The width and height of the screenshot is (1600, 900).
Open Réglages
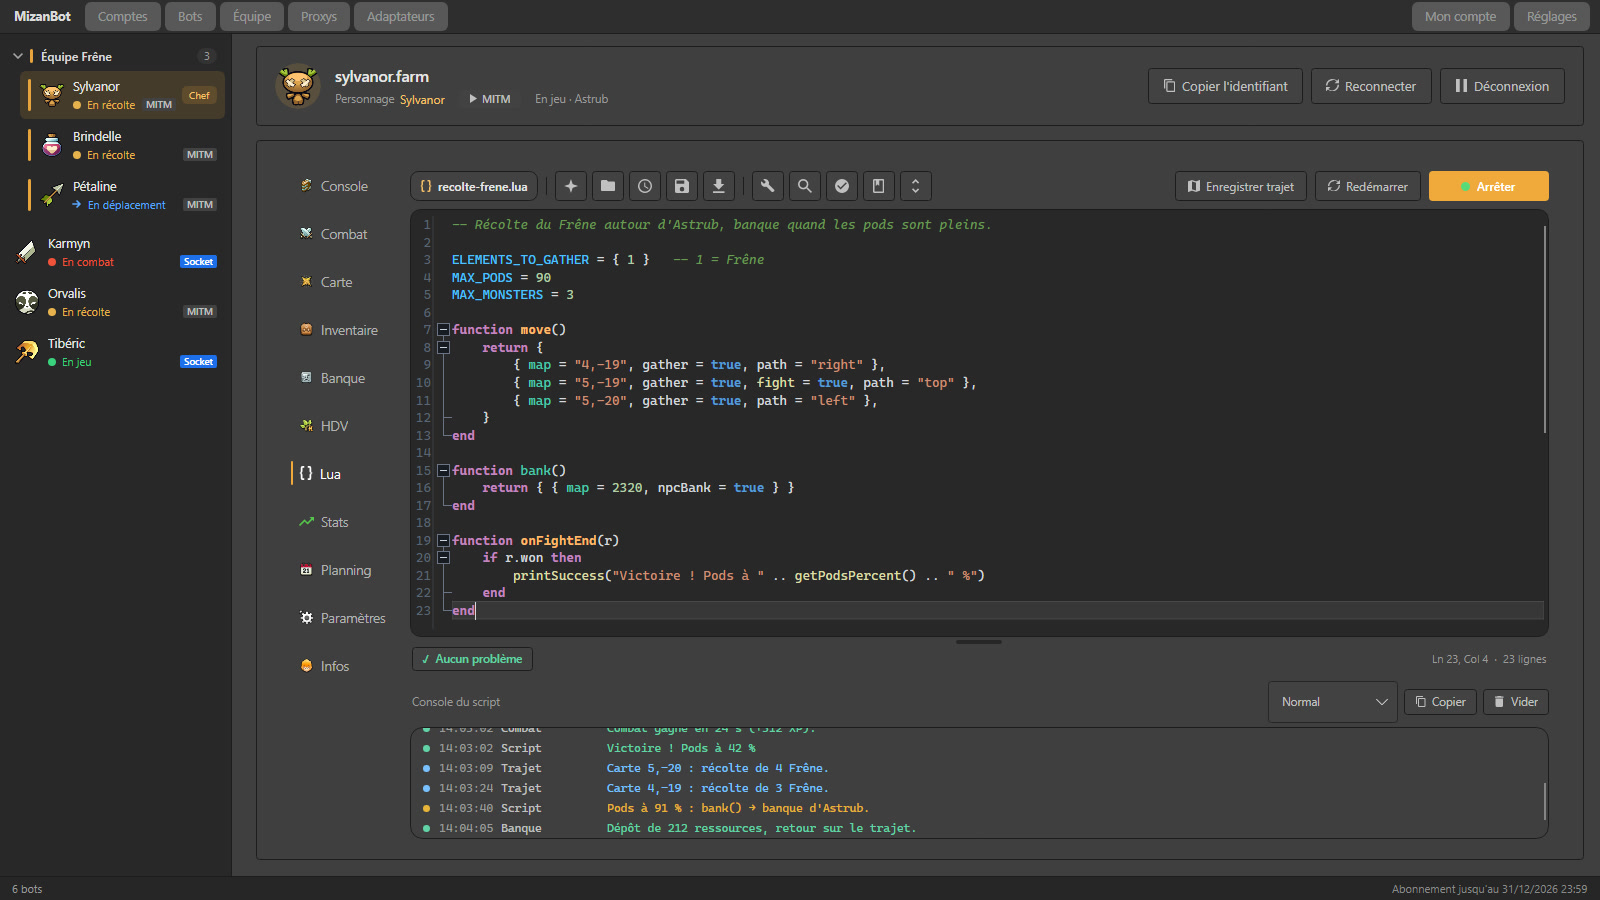coord(1552,16)
